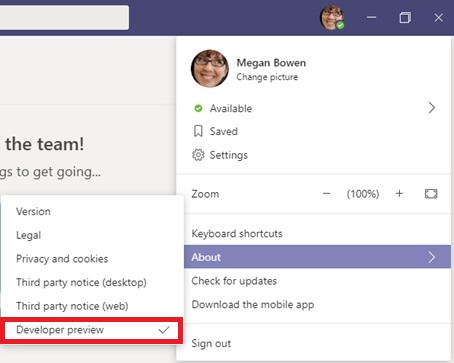Click the Change picture link
The image size is (454, 363).
coord(267,77)
